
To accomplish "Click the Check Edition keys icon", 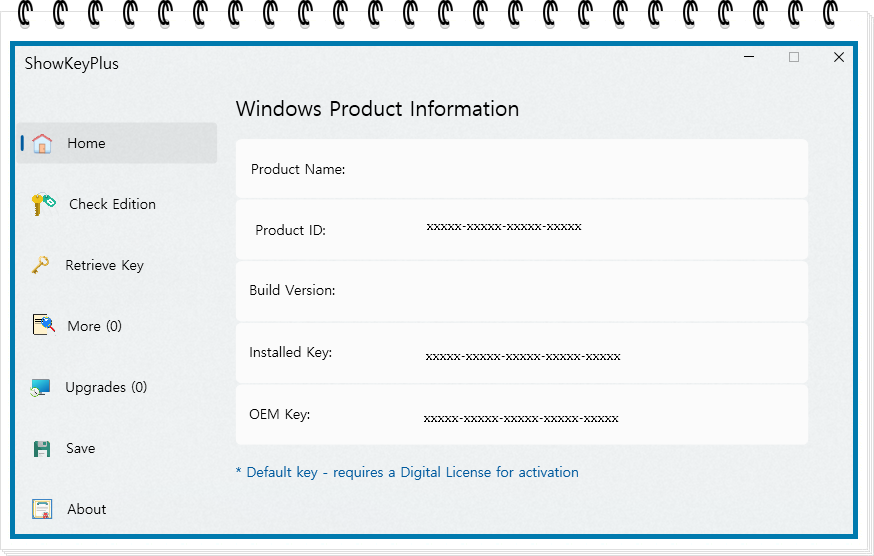I will tap(43, 204).
